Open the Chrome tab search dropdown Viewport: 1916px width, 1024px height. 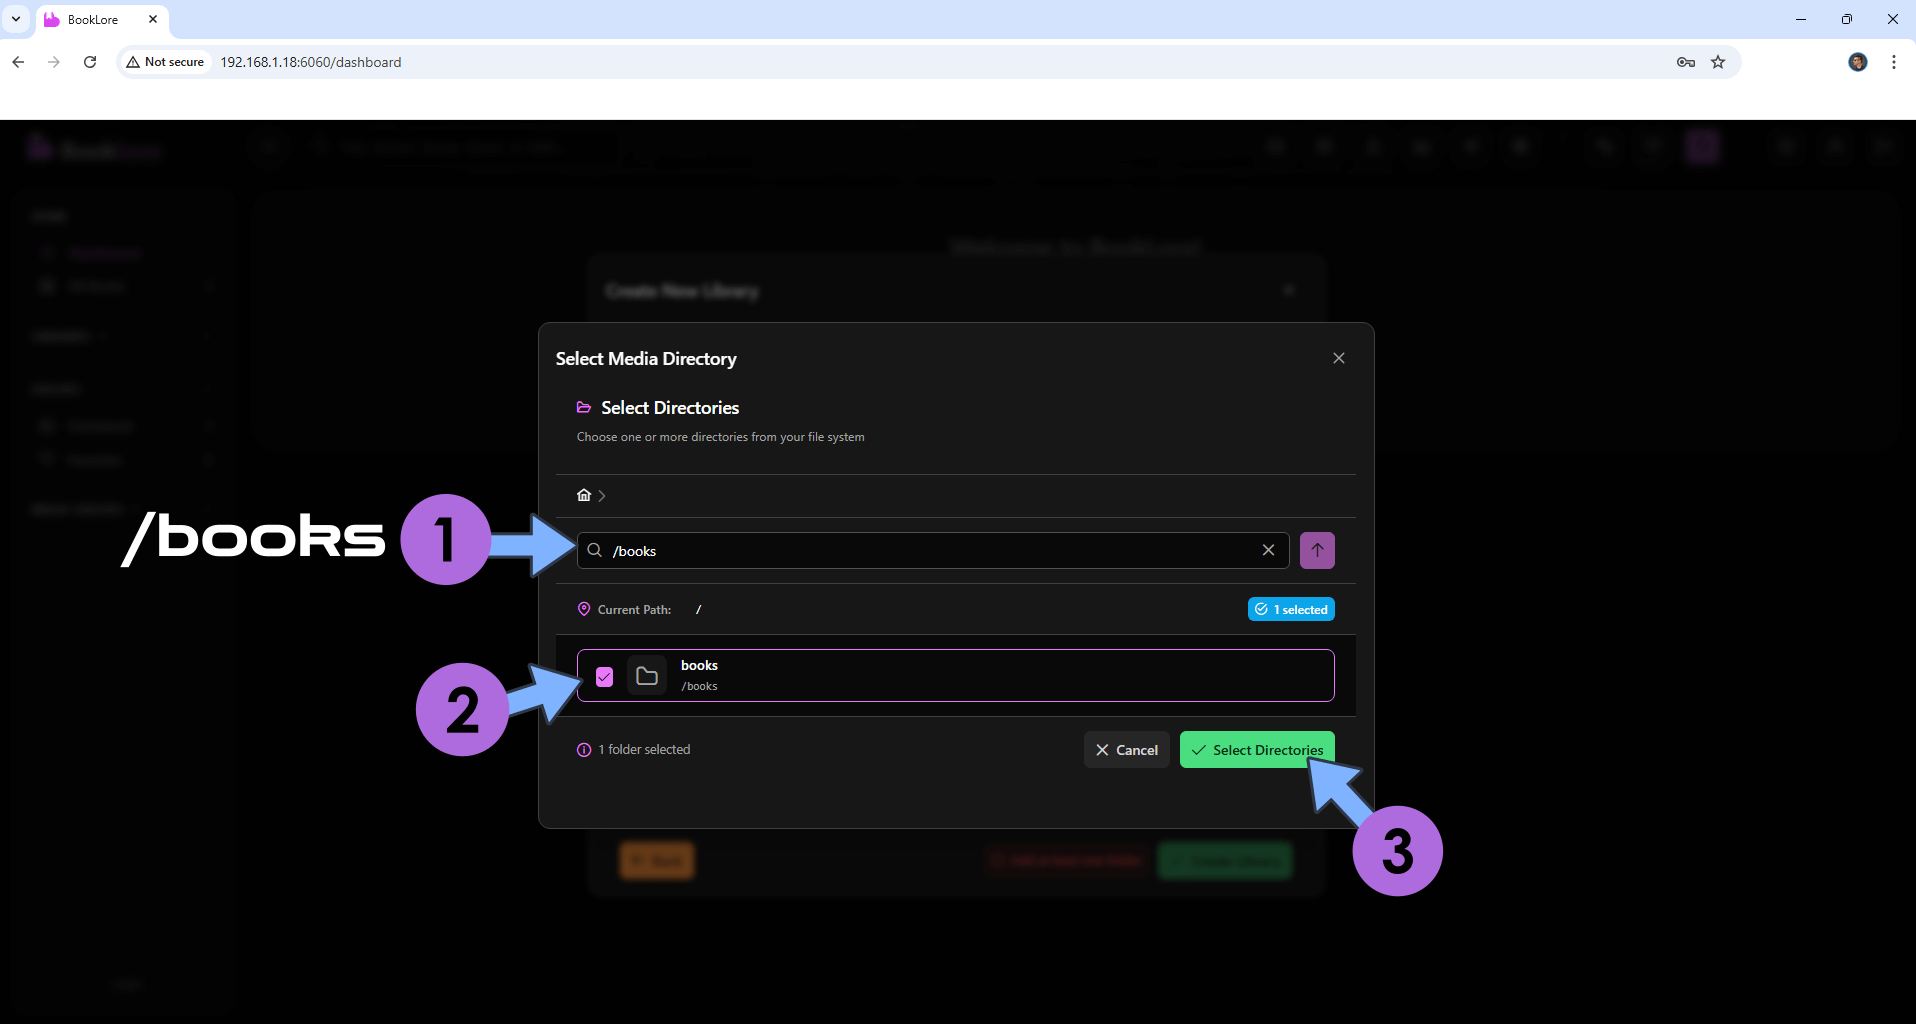[x=16, y=19]
